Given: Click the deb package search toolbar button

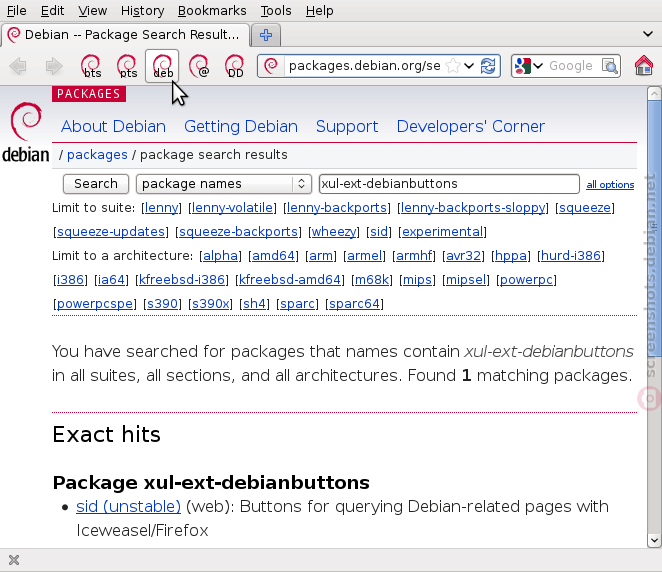Looking at the screenshot, I should [x=162, y=66].
